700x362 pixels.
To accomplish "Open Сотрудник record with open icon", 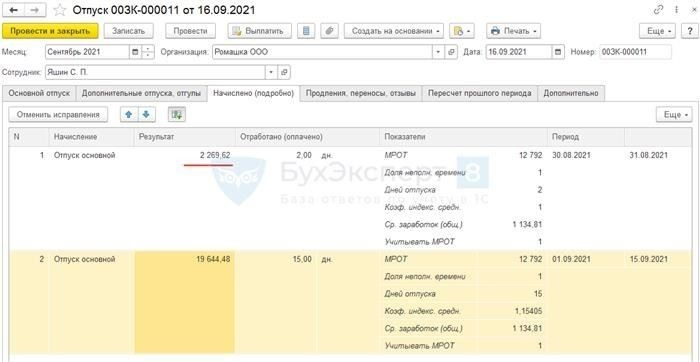I will [284, 72].
